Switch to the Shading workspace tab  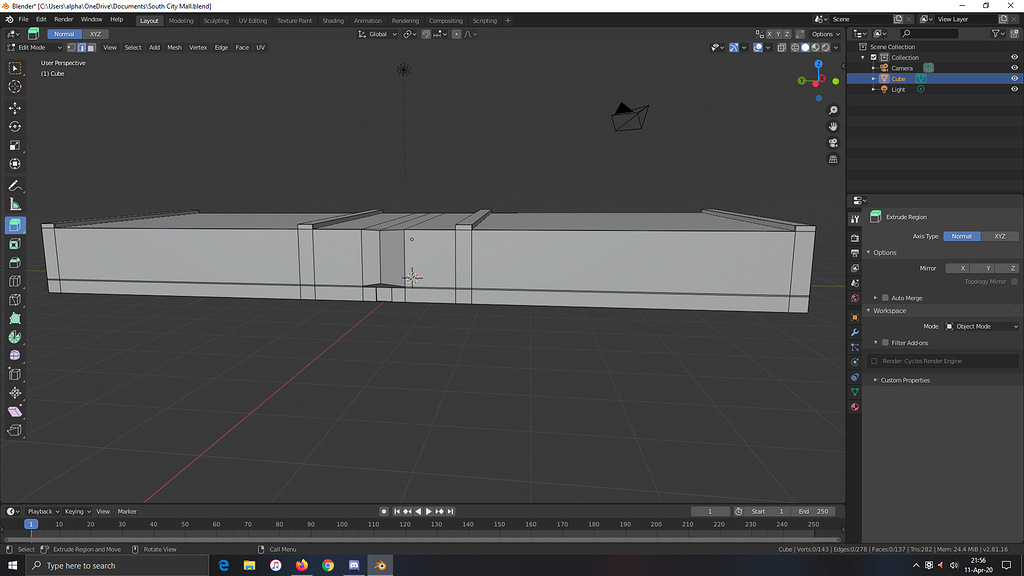coord(333,19)
